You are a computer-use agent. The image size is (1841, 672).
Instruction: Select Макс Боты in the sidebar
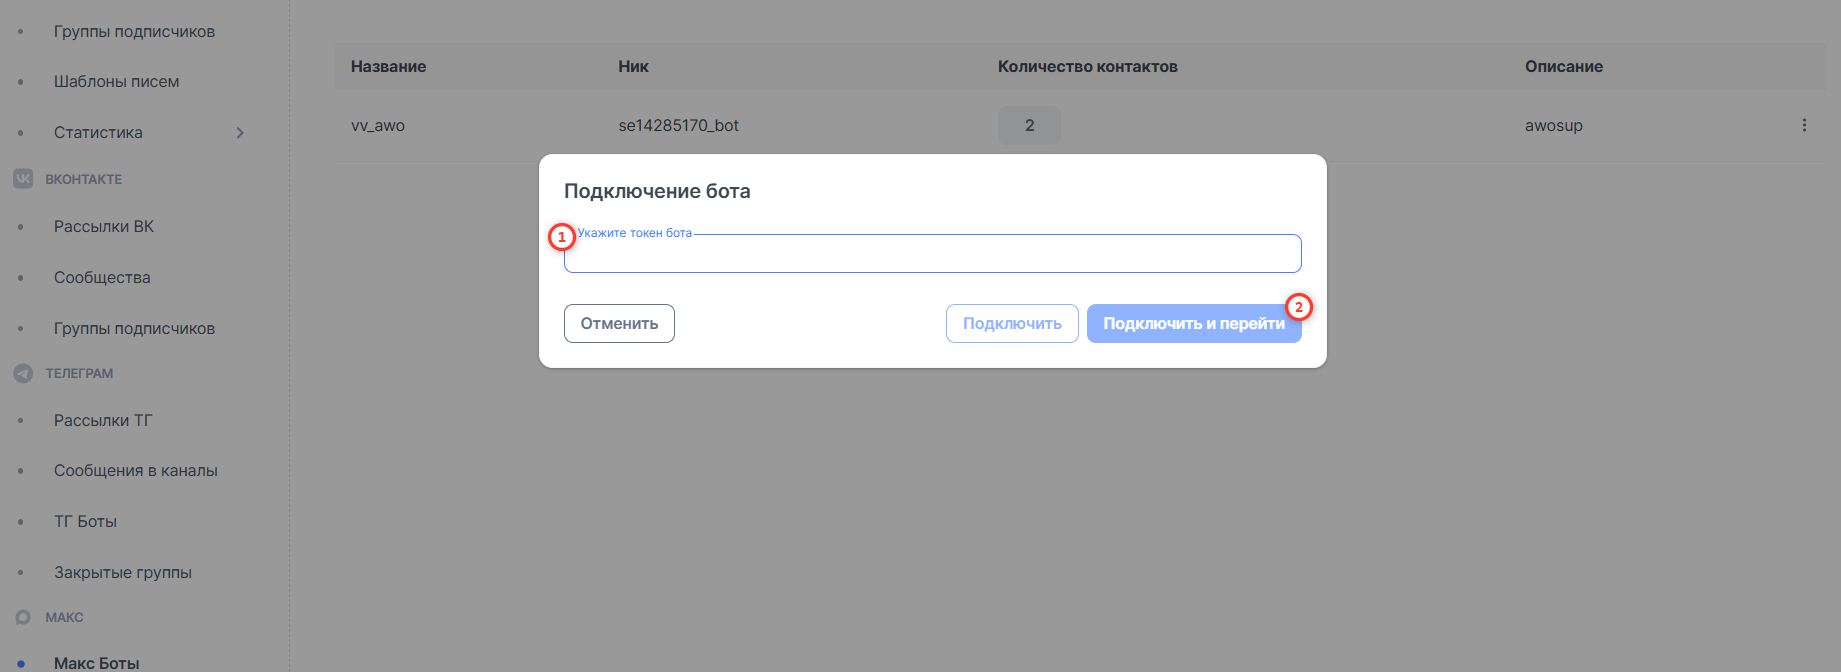pos(97,663)
